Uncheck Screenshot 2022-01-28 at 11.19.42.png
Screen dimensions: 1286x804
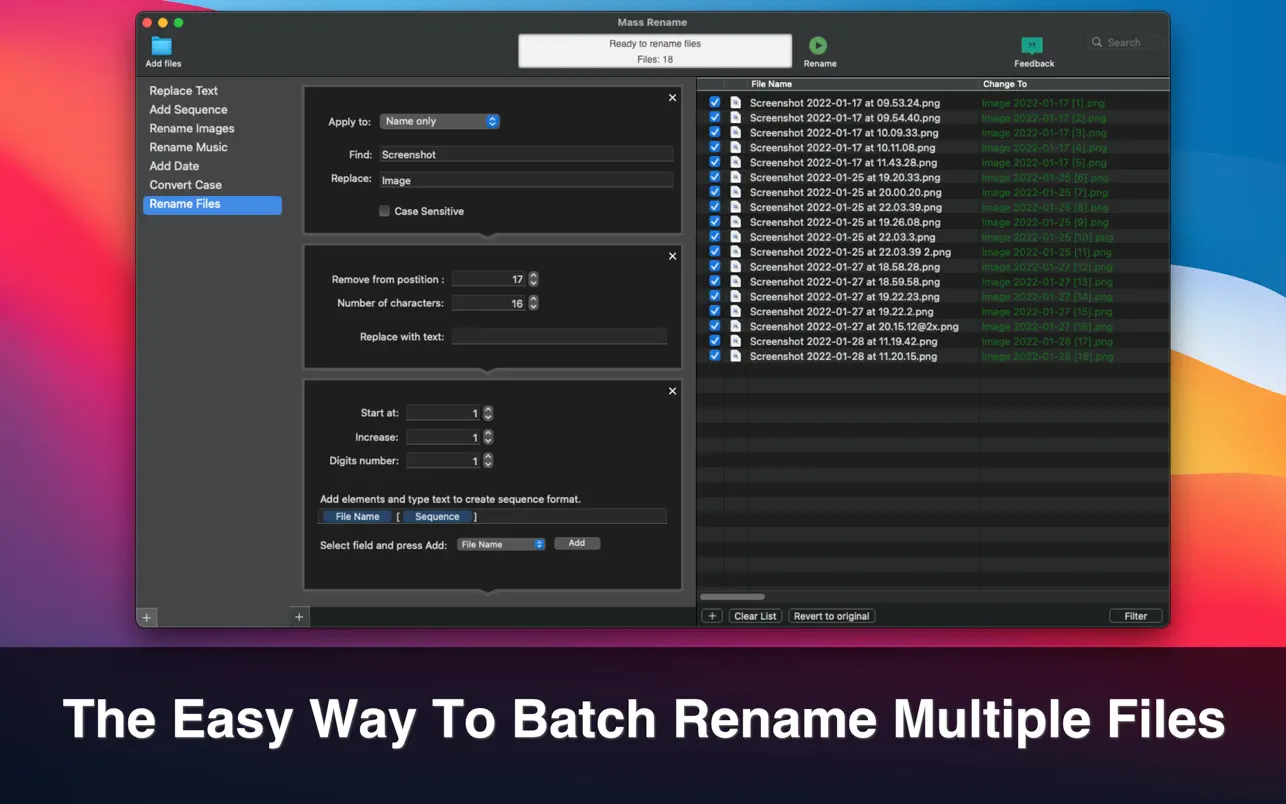pos(714,341)
